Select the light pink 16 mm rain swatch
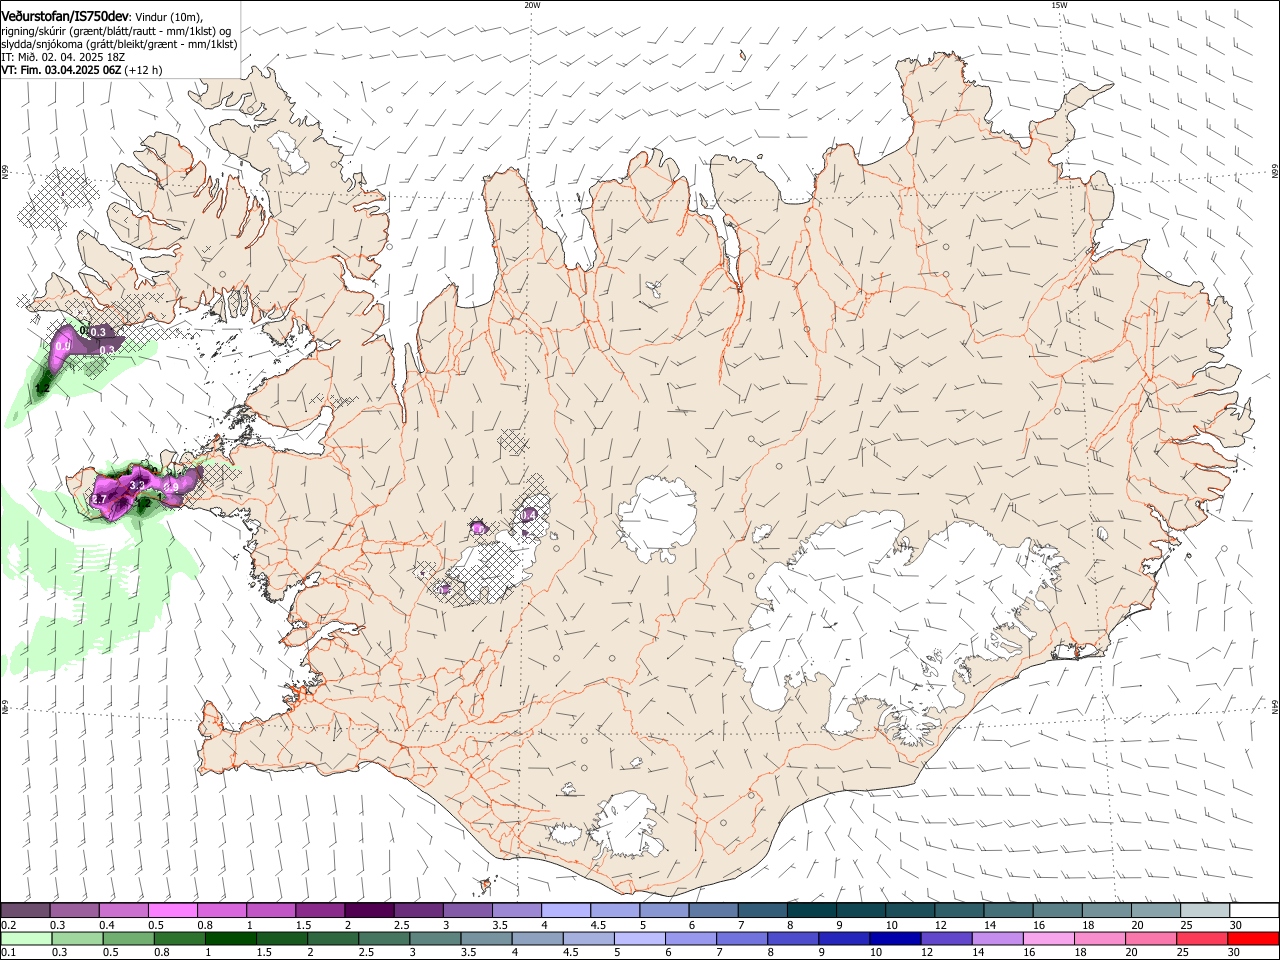Viewport: 1280px width, 960px height. tap(1047, 938)
